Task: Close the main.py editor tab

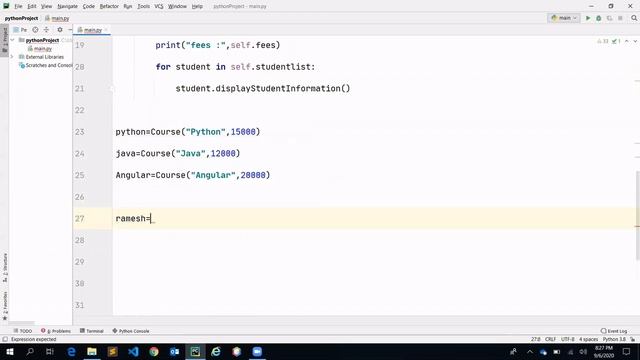Action: [x=106, y=30]
